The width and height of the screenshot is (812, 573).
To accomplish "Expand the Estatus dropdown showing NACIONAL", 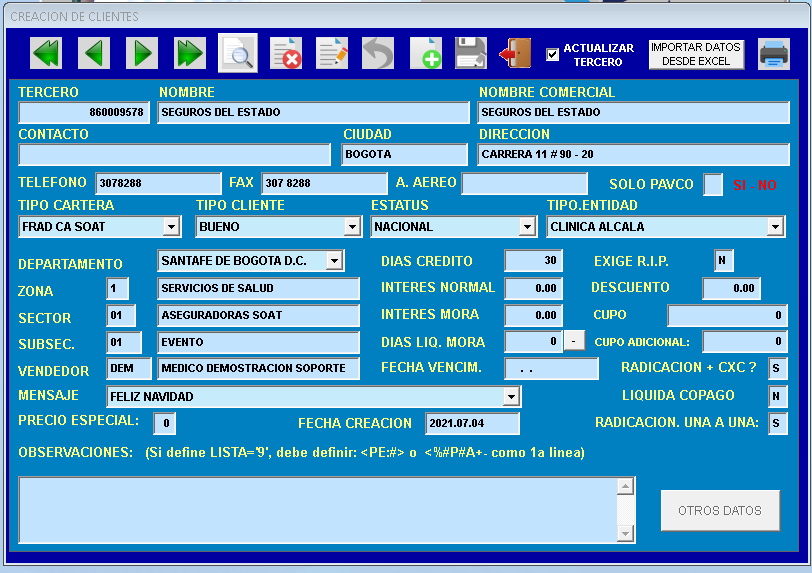I will pyautogui.click(x=527, y=226).
